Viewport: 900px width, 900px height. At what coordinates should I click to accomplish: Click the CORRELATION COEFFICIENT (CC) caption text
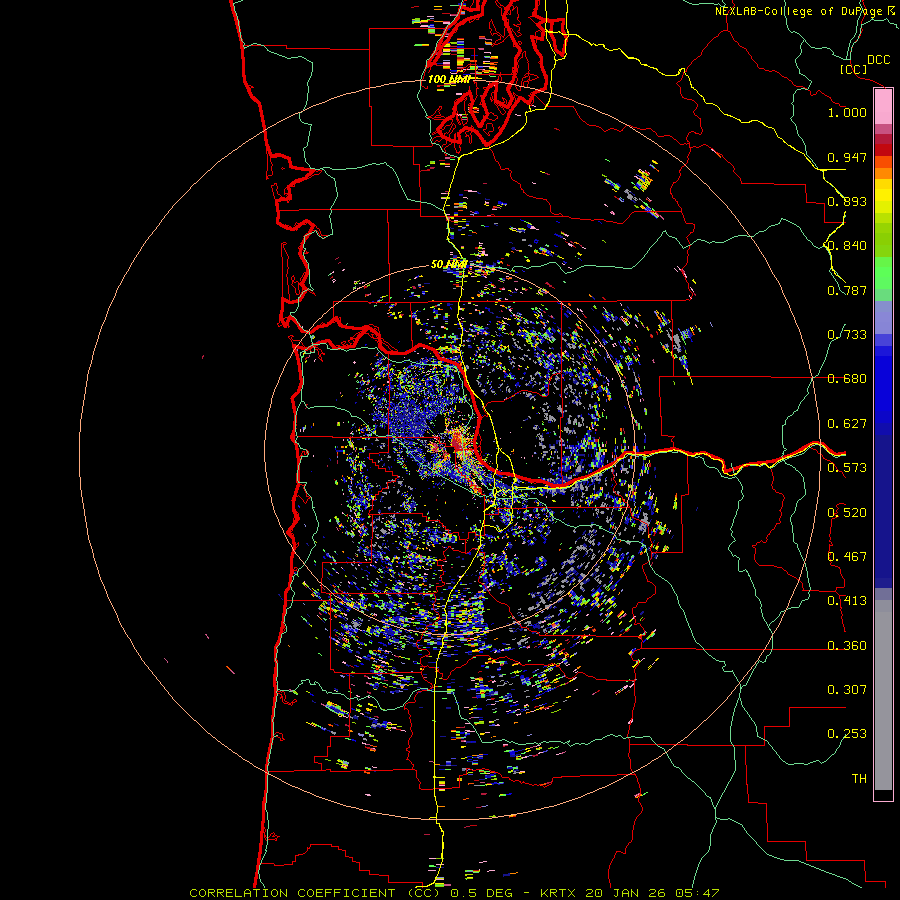click(315, 893)
